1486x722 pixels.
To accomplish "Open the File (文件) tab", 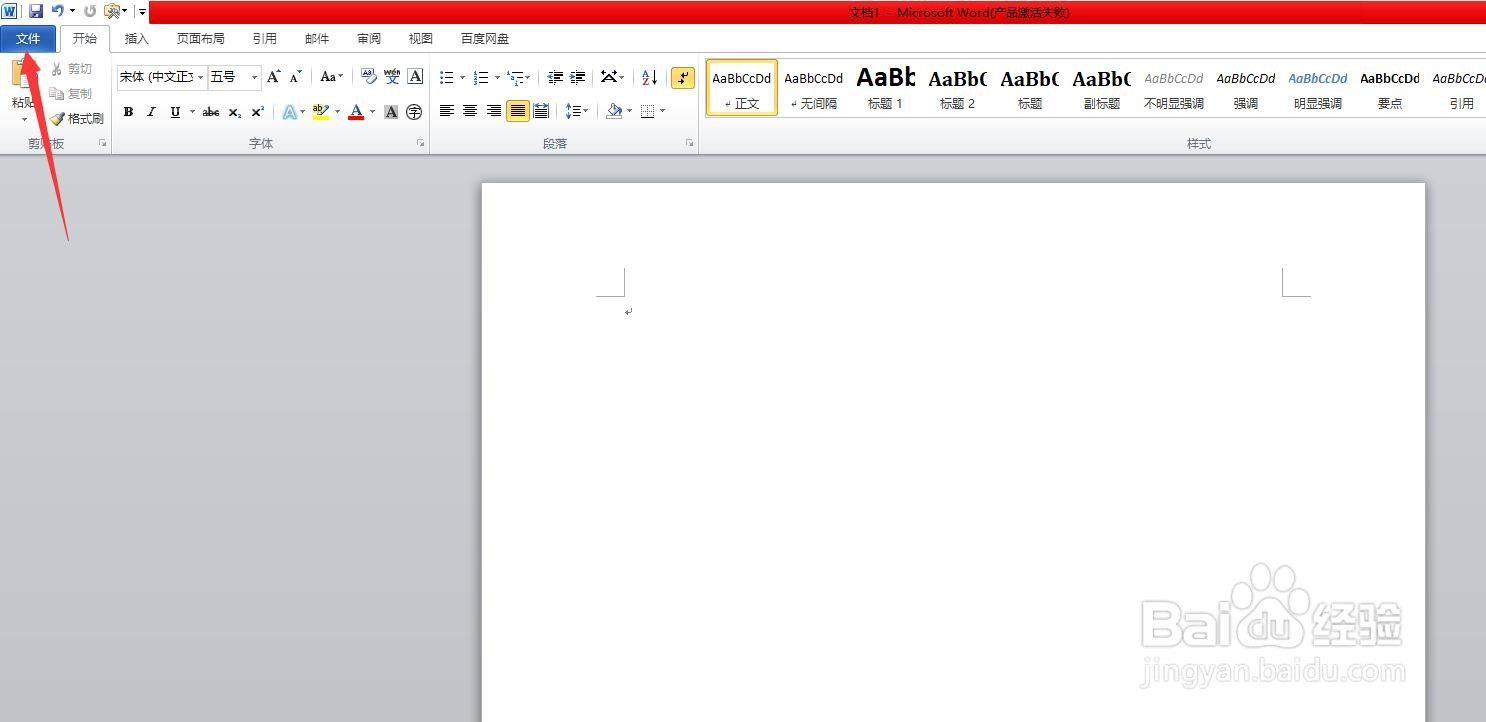I will 28,39.
